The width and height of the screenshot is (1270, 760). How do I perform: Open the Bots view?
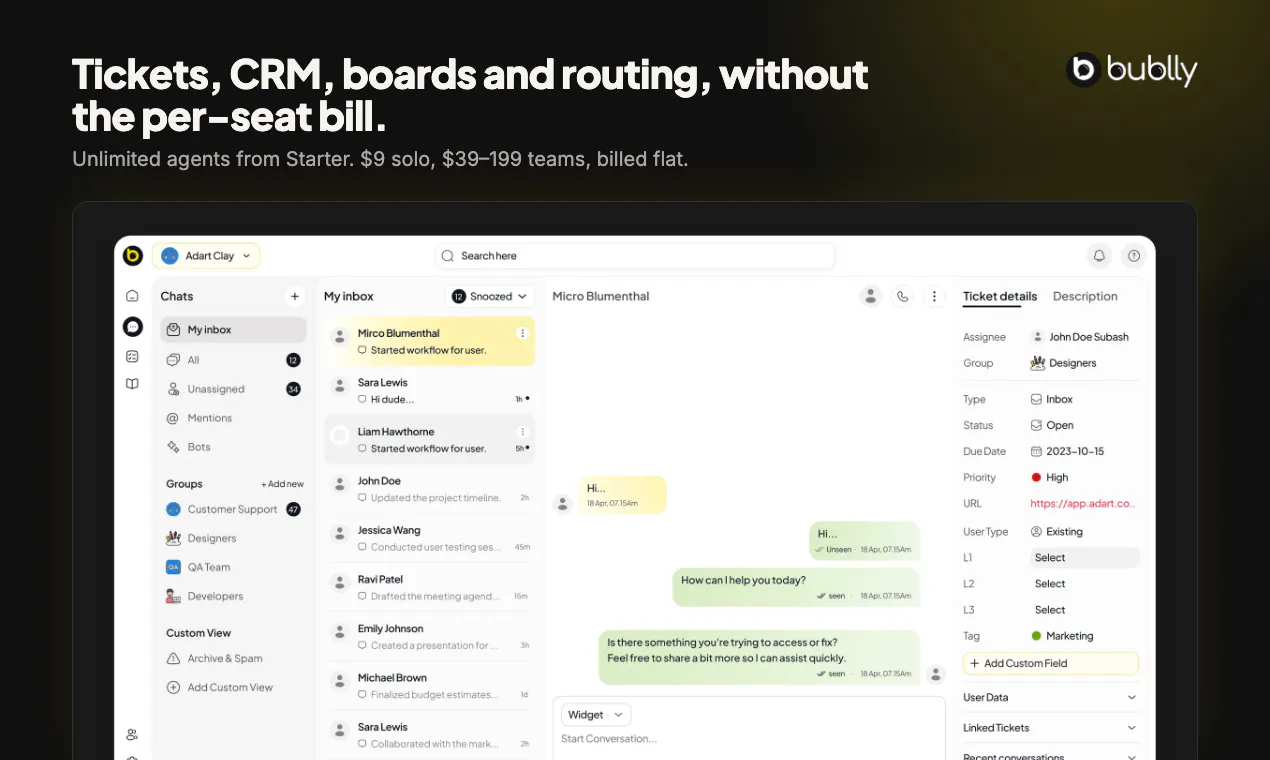pyautogui.click(x=233, y=447)
